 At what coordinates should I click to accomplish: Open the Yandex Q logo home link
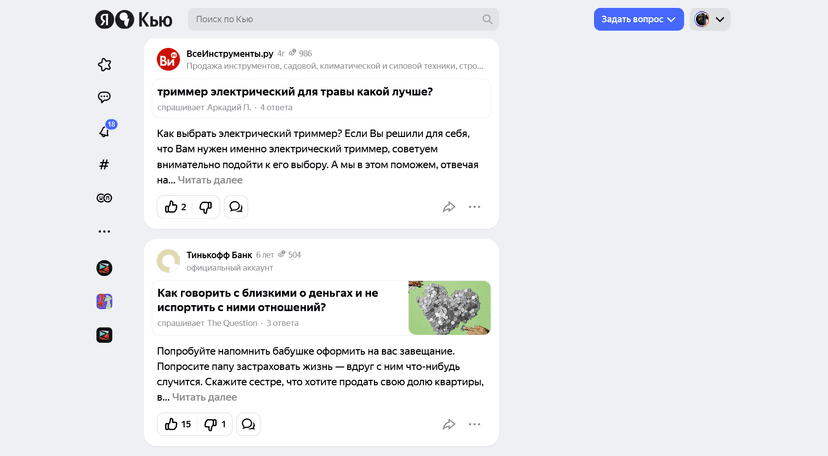tap(134, 20)
